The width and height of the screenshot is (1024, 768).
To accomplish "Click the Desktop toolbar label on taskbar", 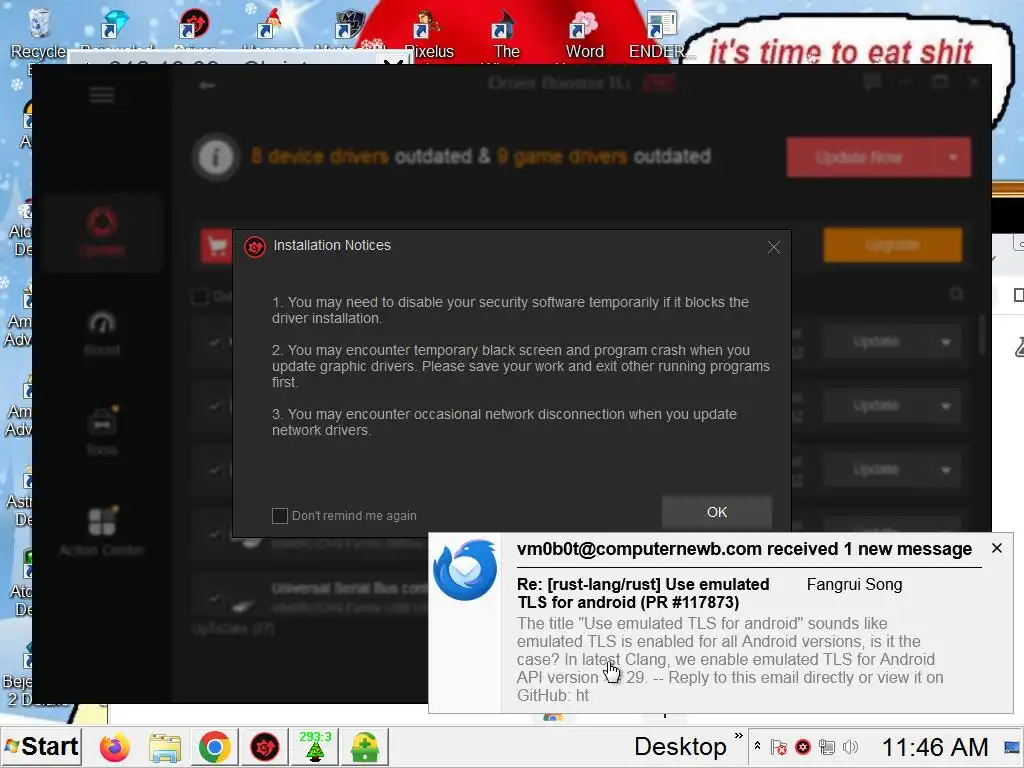I will point(680,746).
